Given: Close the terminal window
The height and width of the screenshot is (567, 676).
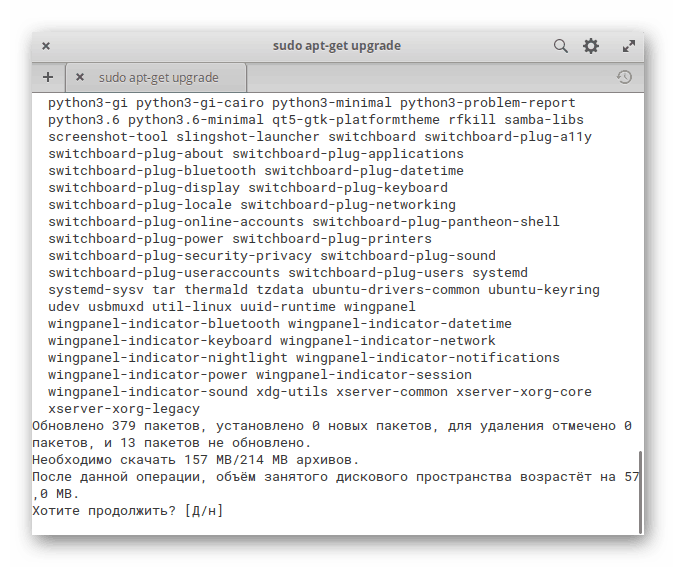Looking at the screenshot, I should [x=46, y=46].
